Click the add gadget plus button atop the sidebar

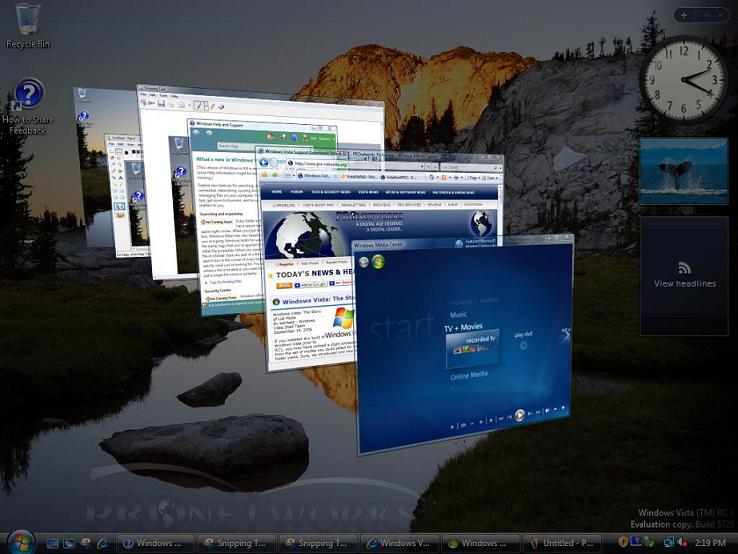point(683,15)
